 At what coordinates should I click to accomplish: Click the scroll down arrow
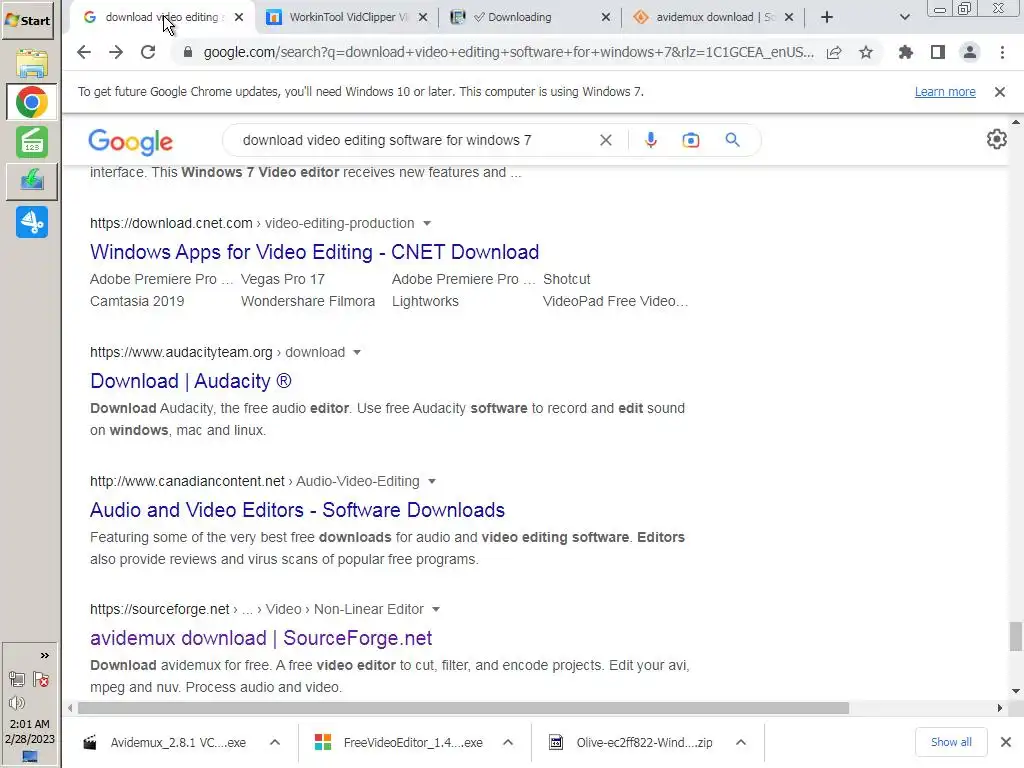(1016, 691)
